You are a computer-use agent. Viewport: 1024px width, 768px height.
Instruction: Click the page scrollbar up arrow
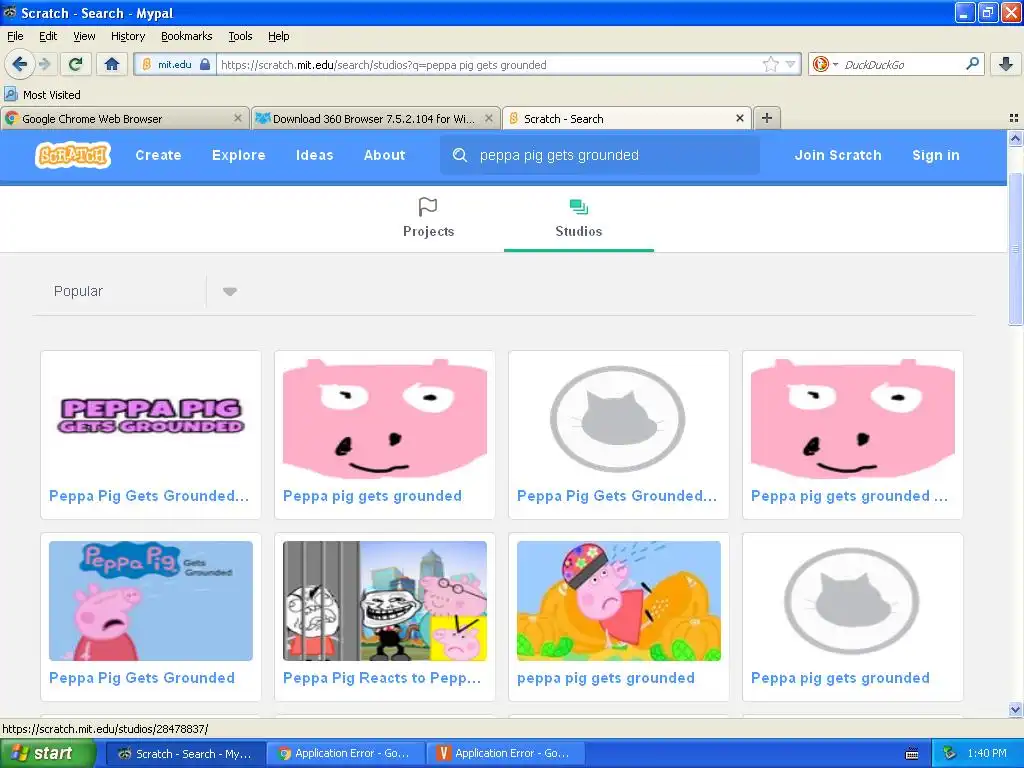tap(1015, 138)
